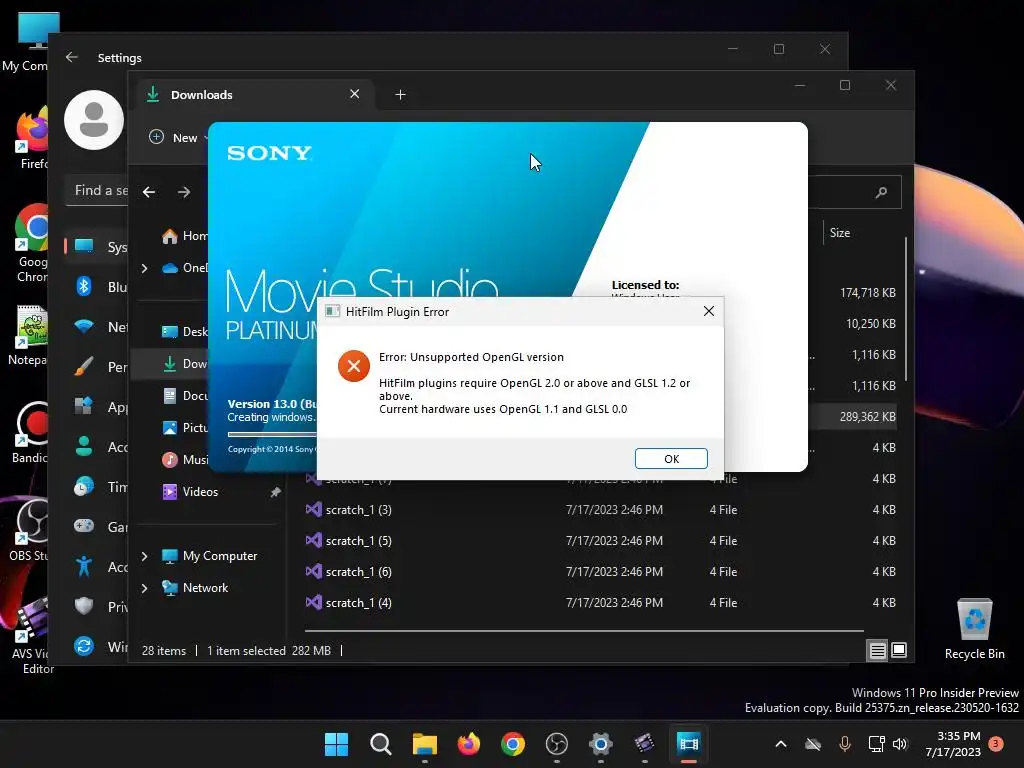Unpin Videos using its pin icon
Viewport: 1024px width, 768px height.
pos(276,492)
